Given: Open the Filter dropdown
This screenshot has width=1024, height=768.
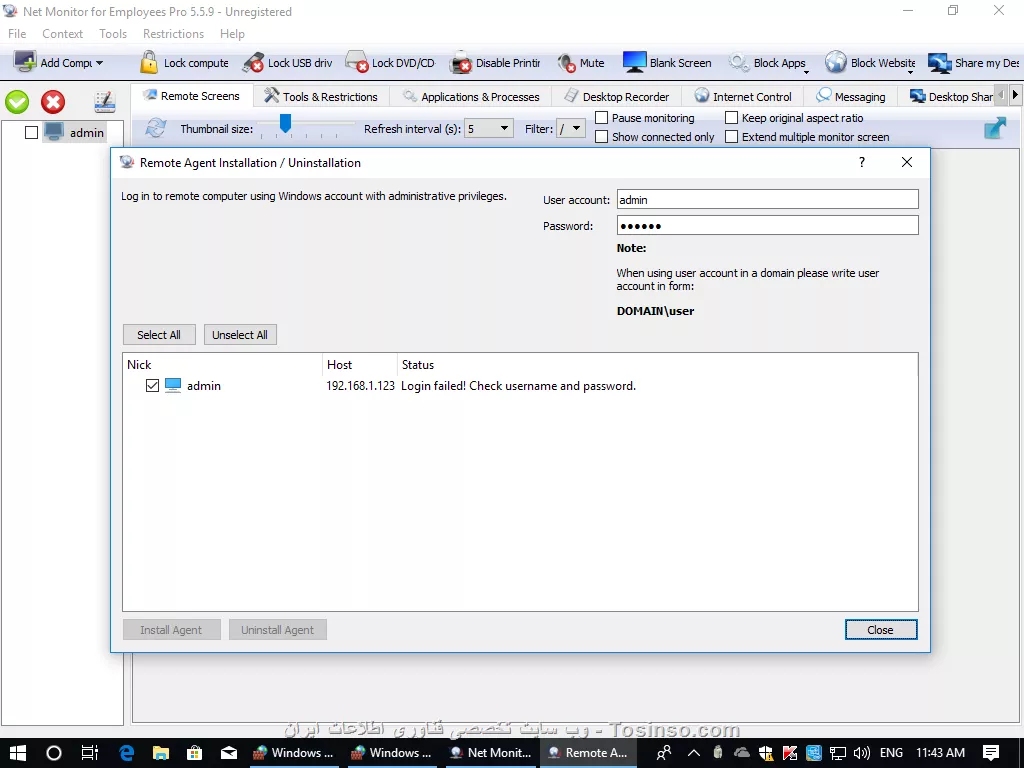Looking at the screenshot, I should (571, 129).
